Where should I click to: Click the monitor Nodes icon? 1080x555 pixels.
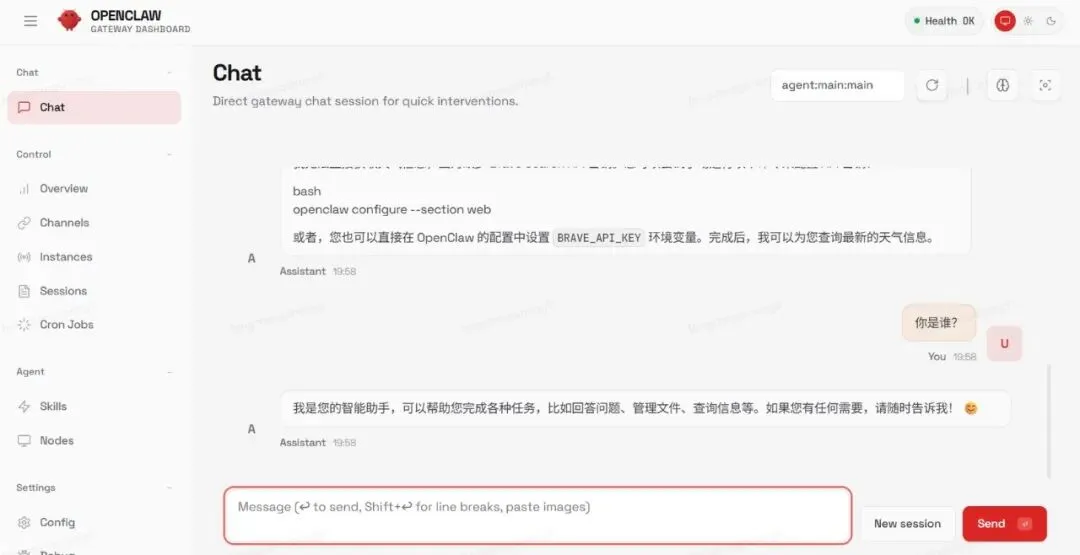point(24,441)
